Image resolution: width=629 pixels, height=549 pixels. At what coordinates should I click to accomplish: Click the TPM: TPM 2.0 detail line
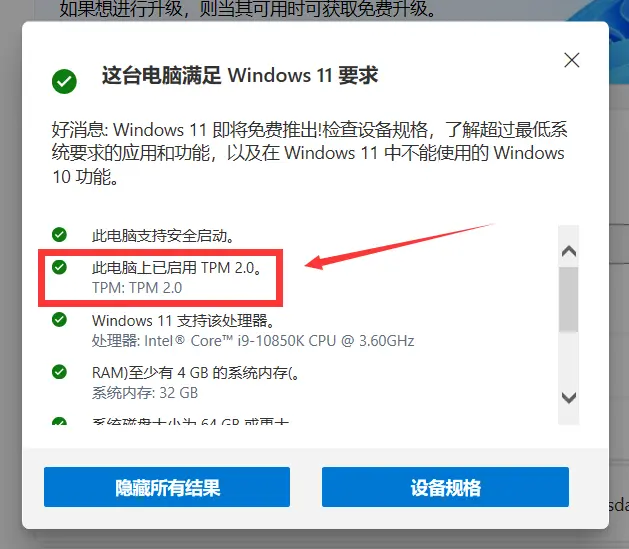[137, 288]
